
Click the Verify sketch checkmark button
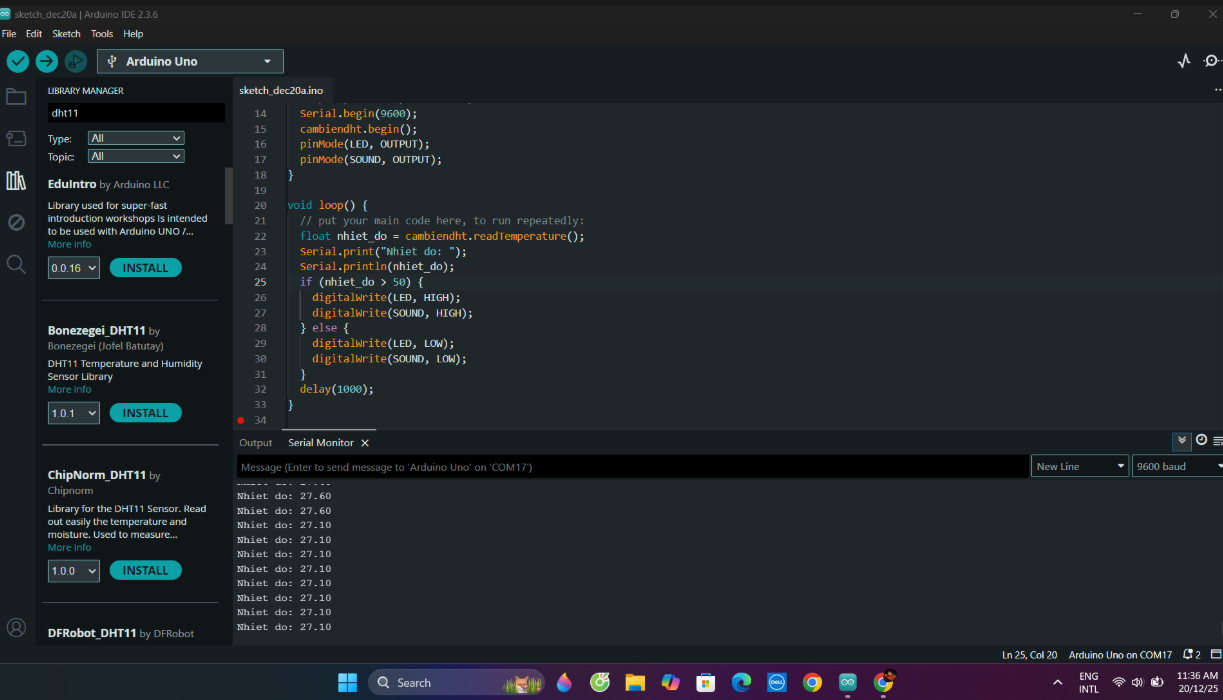tap(18, 61)
